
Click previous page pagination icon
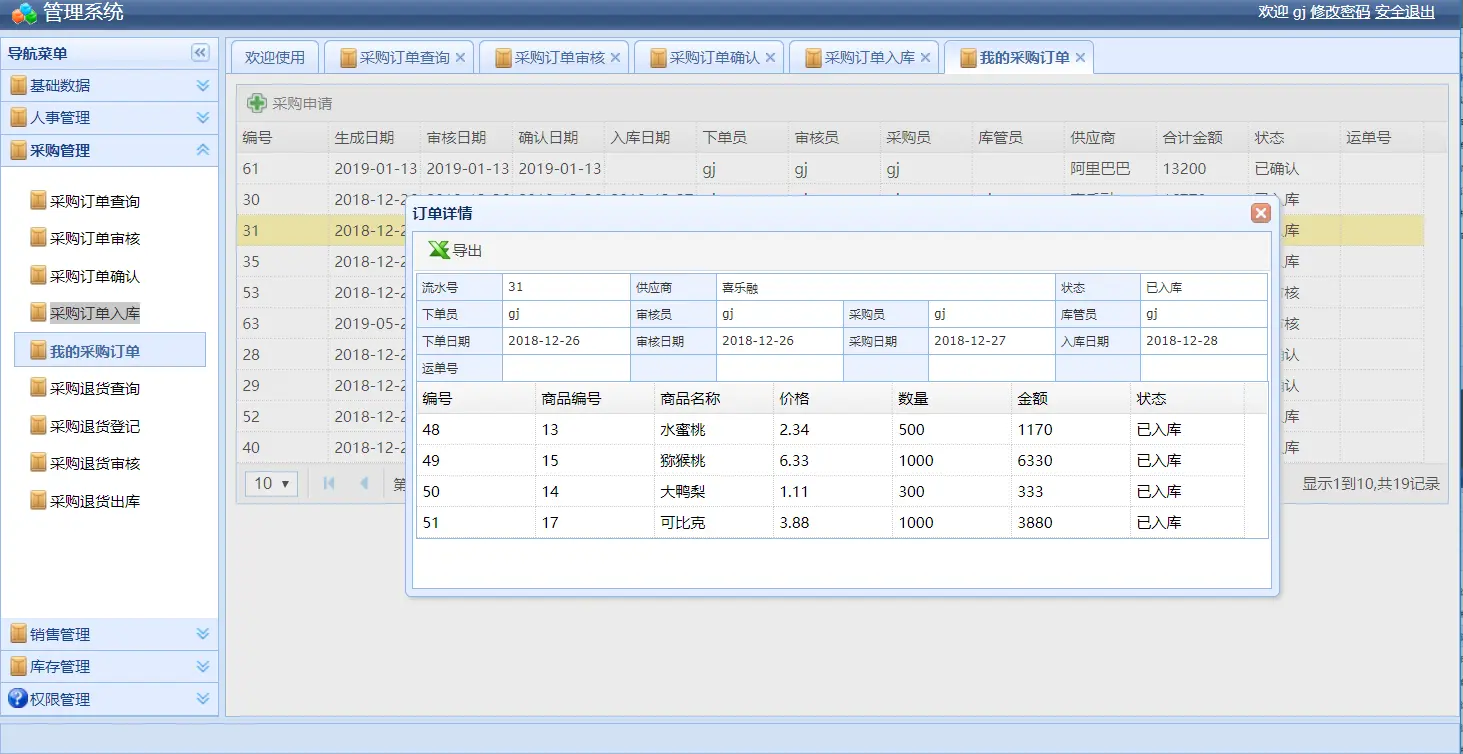(x=364, y=483)
